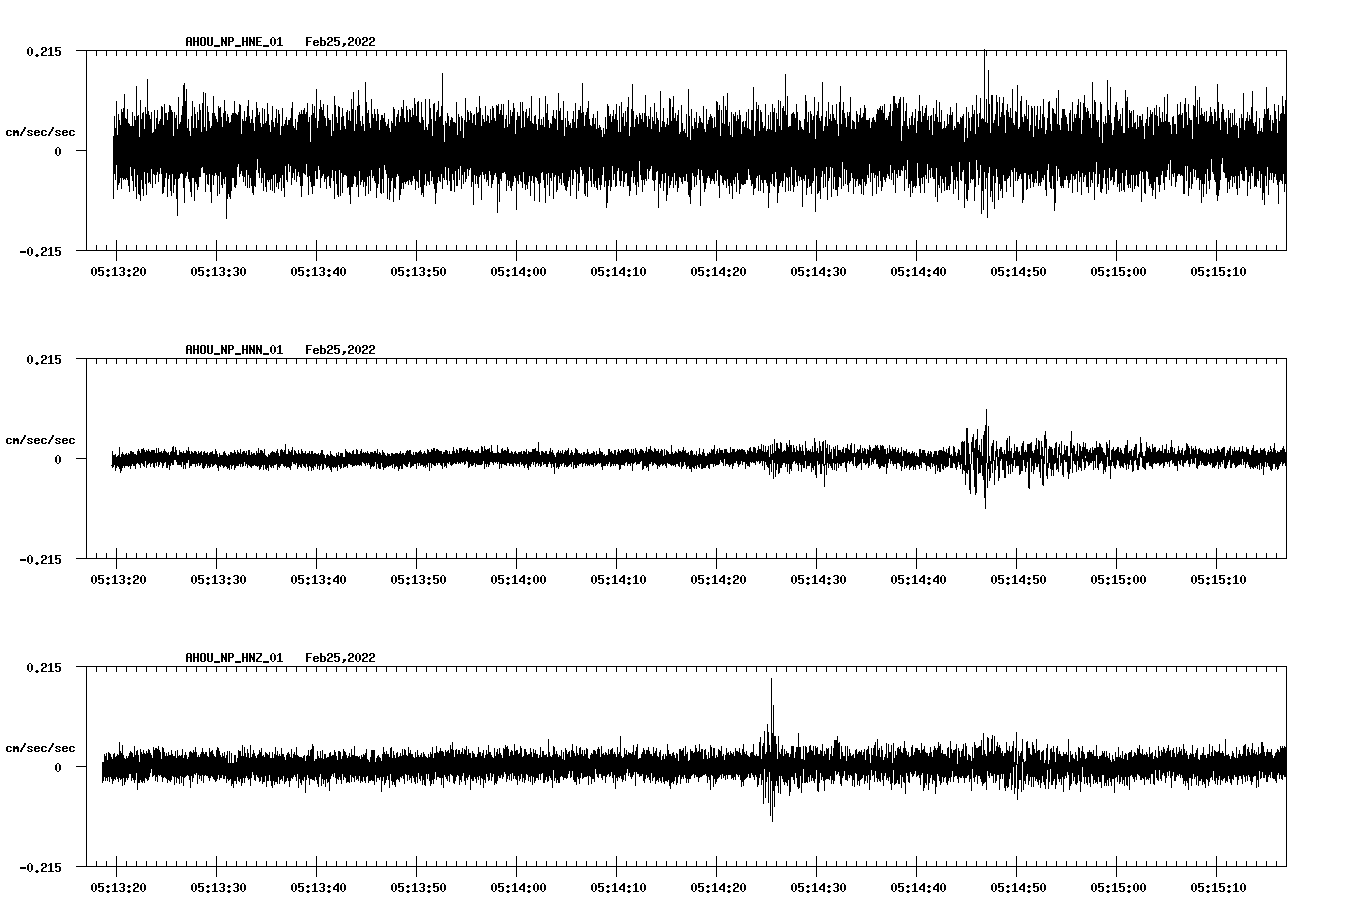Click 05:13:30 time label under HNE plot
The height and width of the screenshot is (924, 1358).
pyautogui.click(x=218, y=271)
